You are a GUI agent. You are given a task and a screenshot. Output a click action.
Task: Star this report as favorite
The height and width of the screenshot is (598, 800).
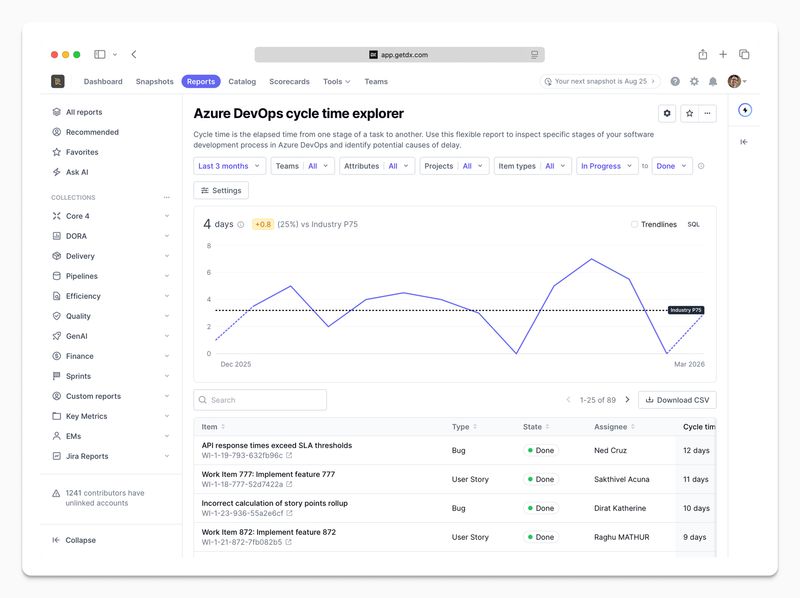(689, 114)
